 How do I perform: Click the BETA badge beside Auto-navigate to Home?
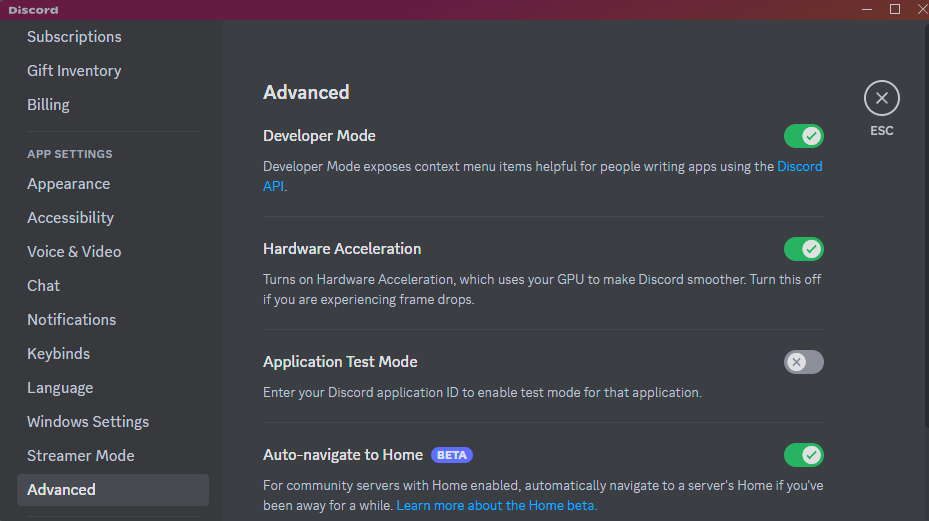click(x=451, y=455)
